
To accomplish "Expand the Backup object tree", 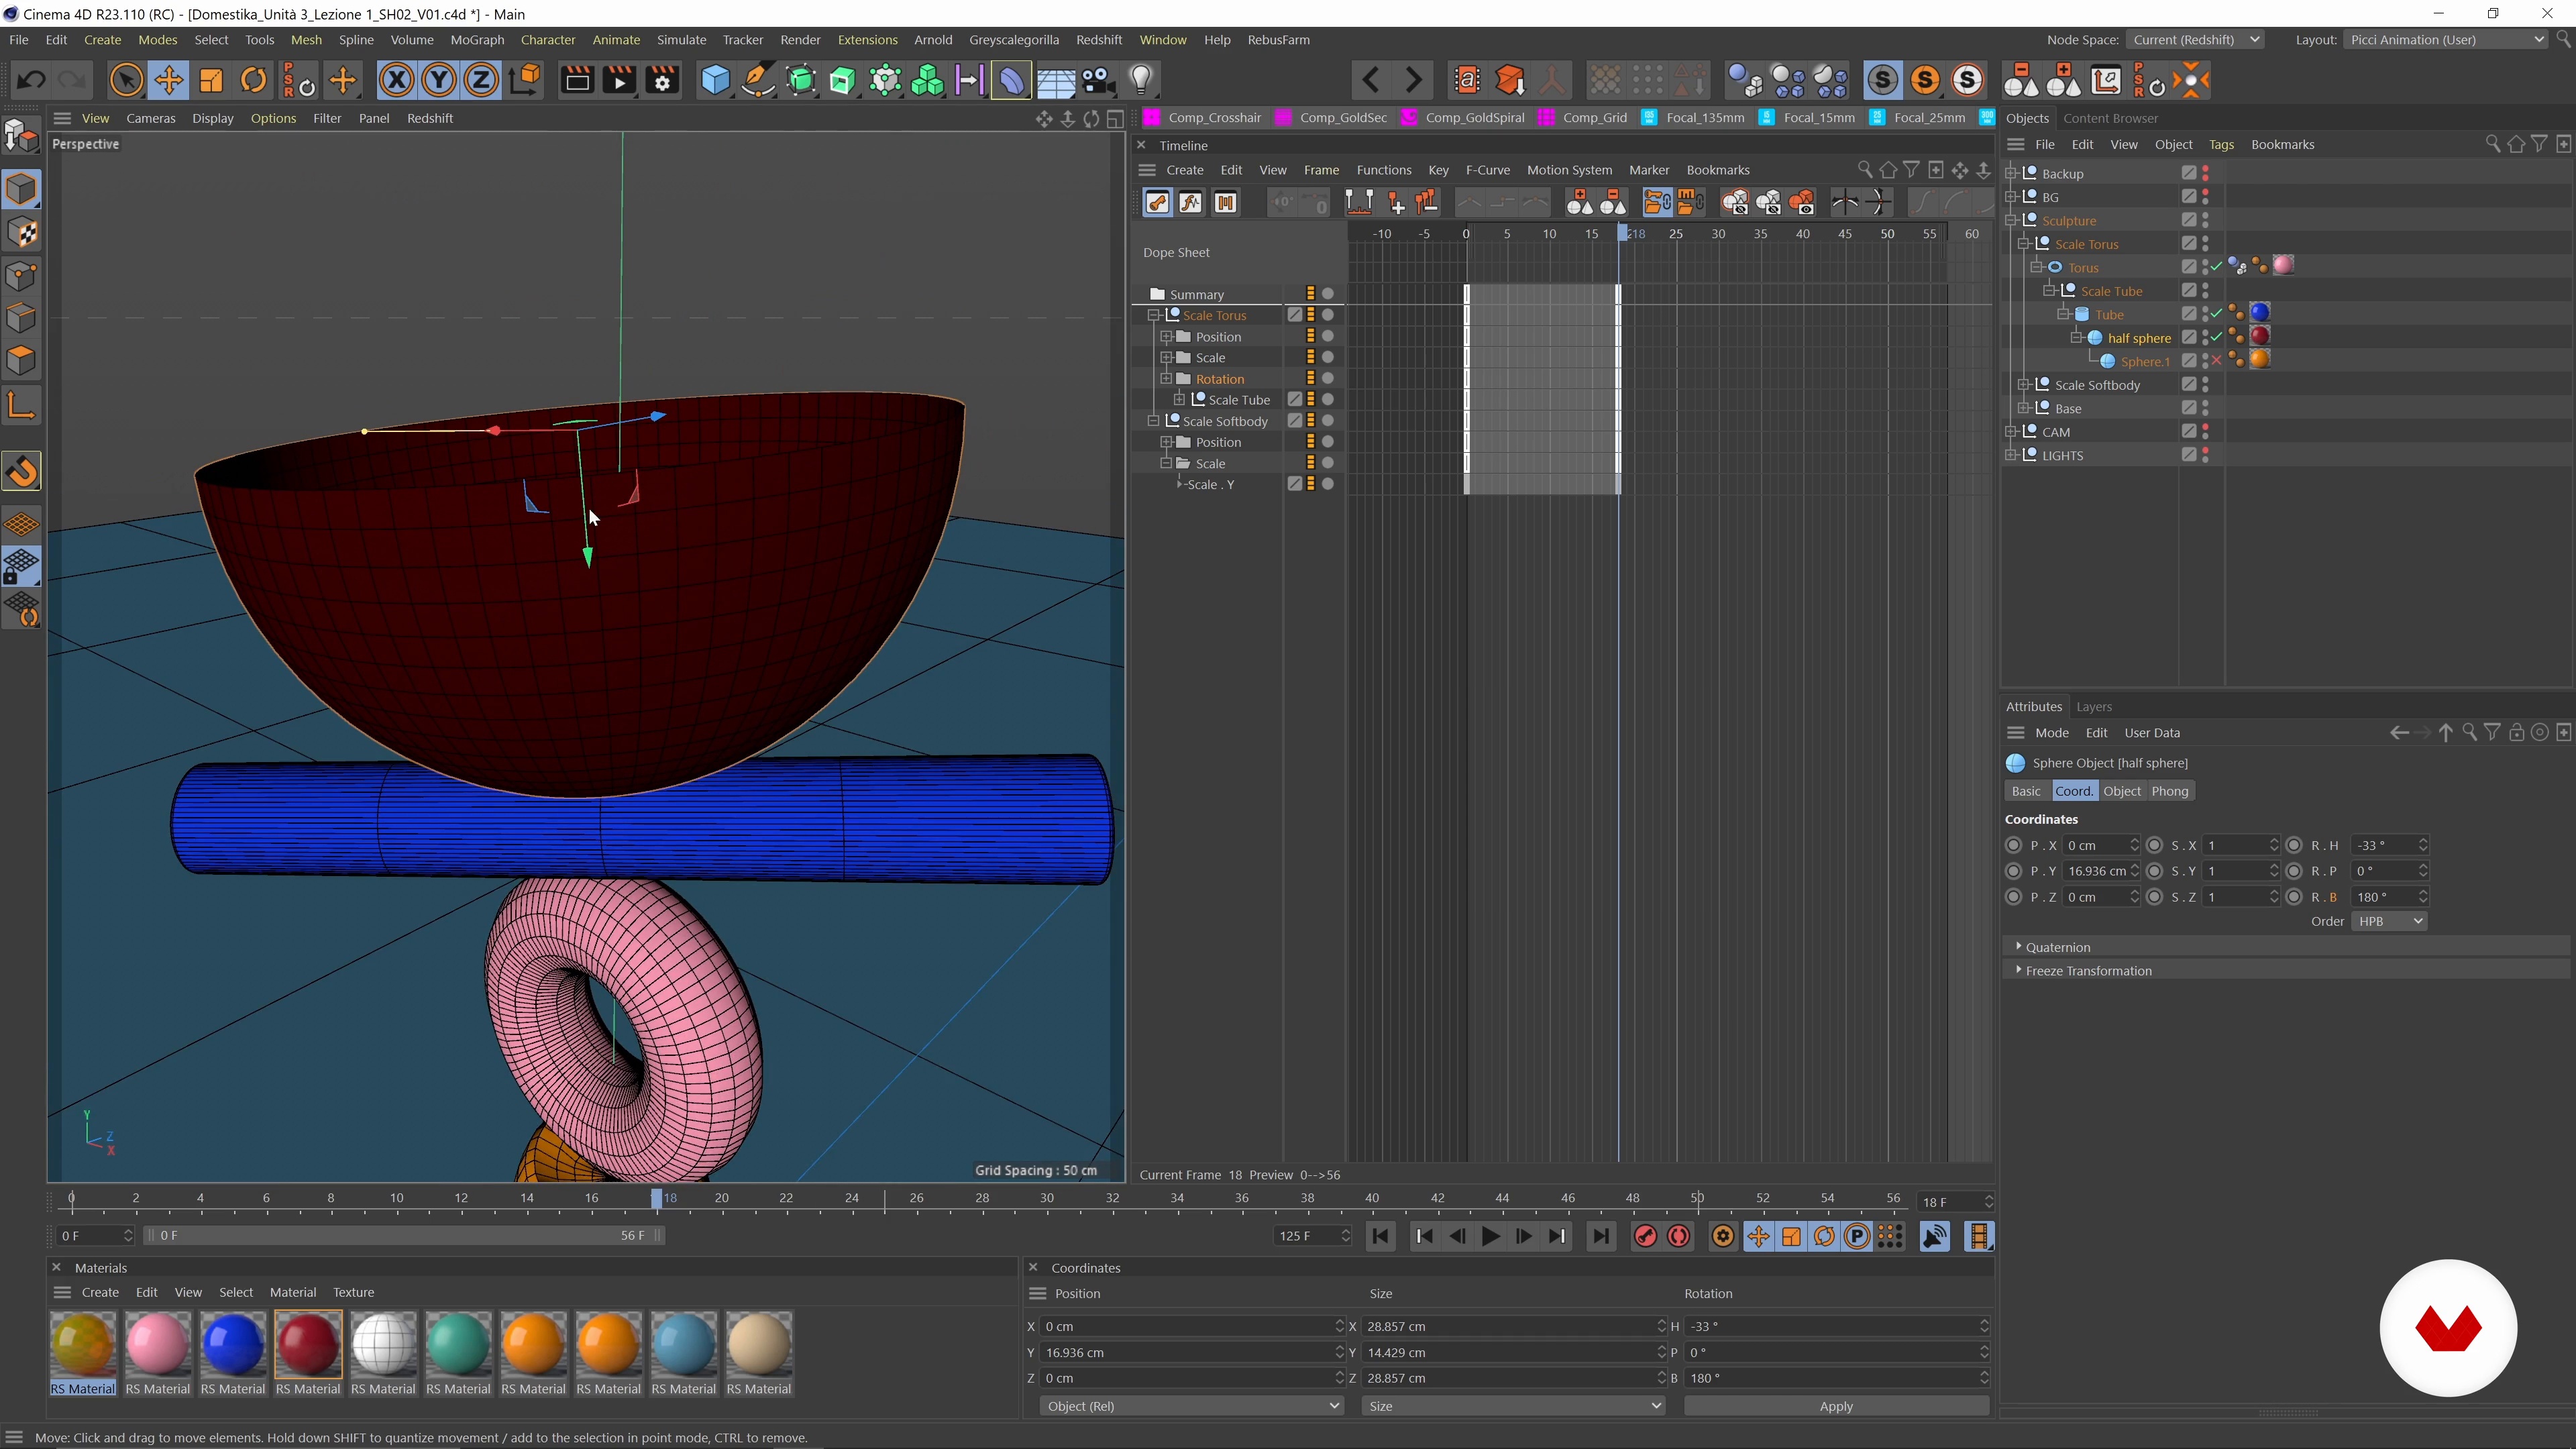I will coord(2011,173).
